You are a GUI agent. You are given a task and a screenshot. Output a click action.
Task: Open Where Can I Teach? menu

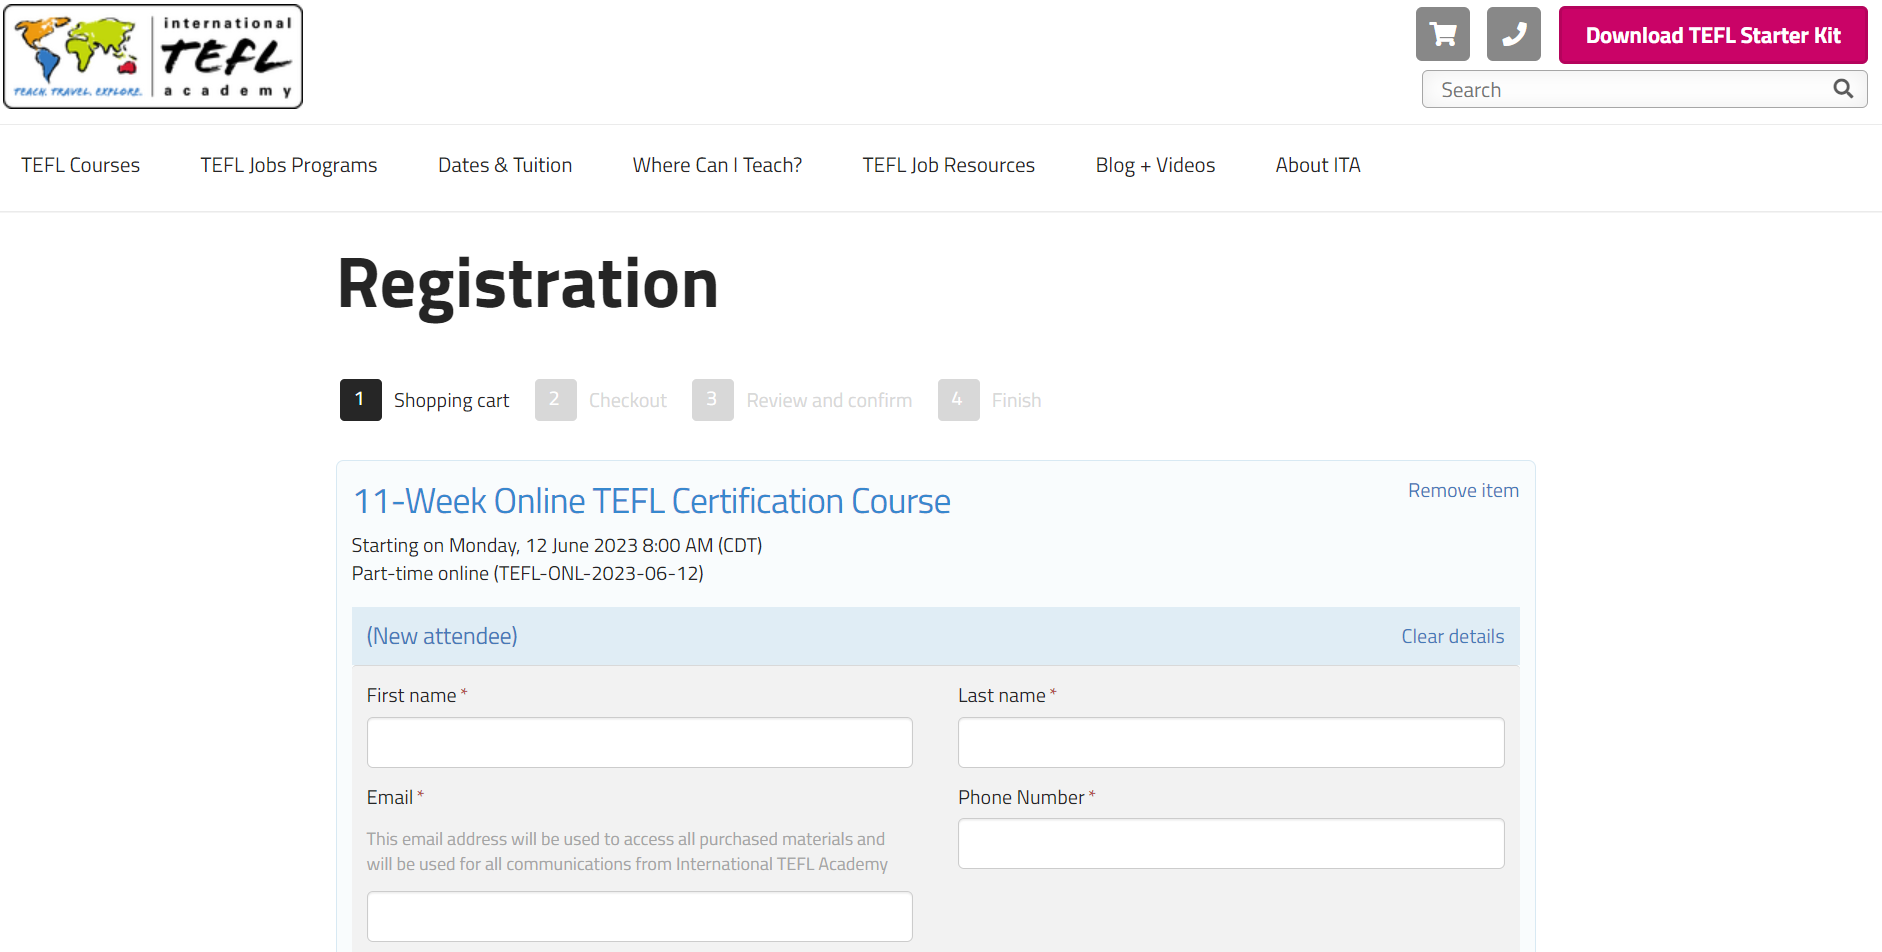(x=717, y=165)
